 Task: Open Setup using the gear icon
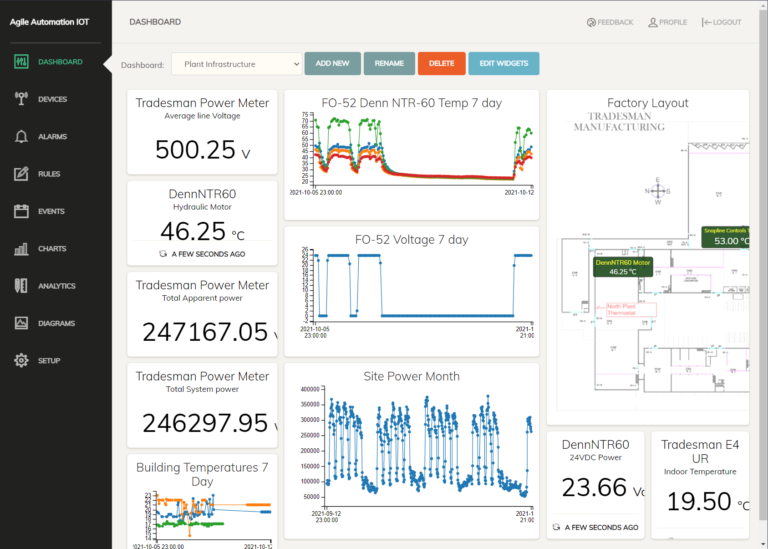click(21, 360)
